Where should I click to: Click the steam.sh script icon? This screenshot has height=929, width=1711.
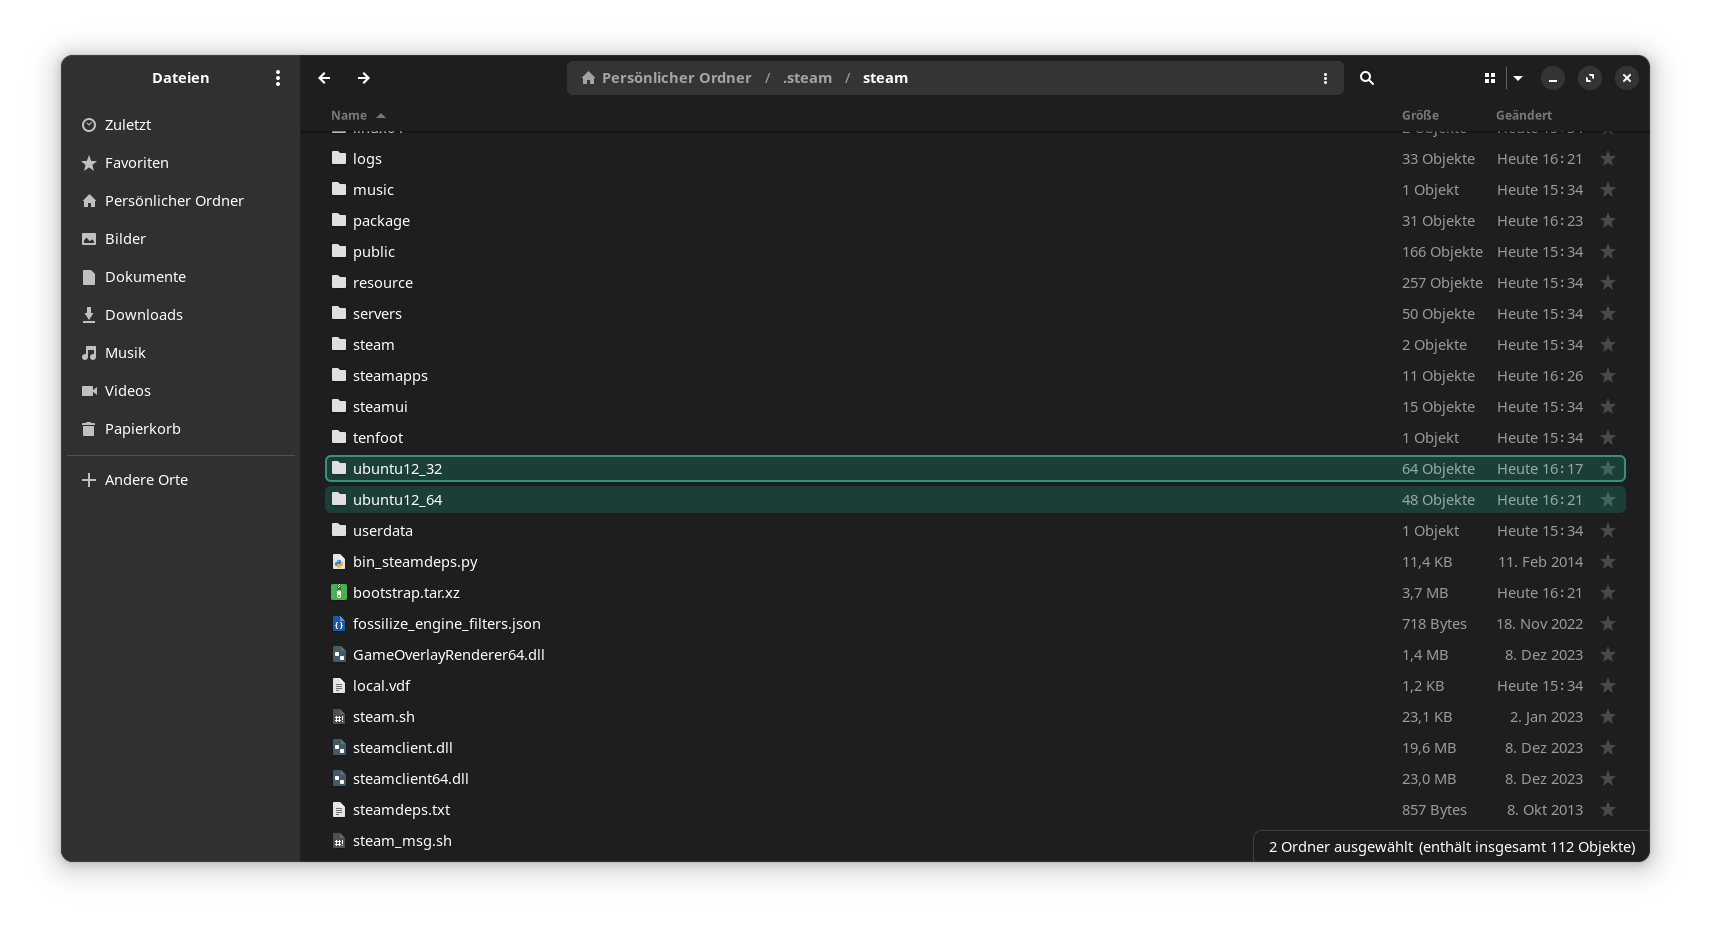339,717
